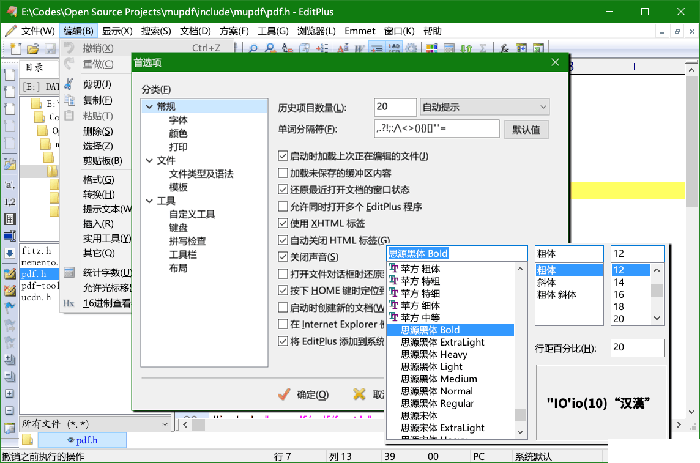Click the blue down-arrow icon in left toolbar
The width and height of the screenshot is (700, 463).
(x=9, y=253)
